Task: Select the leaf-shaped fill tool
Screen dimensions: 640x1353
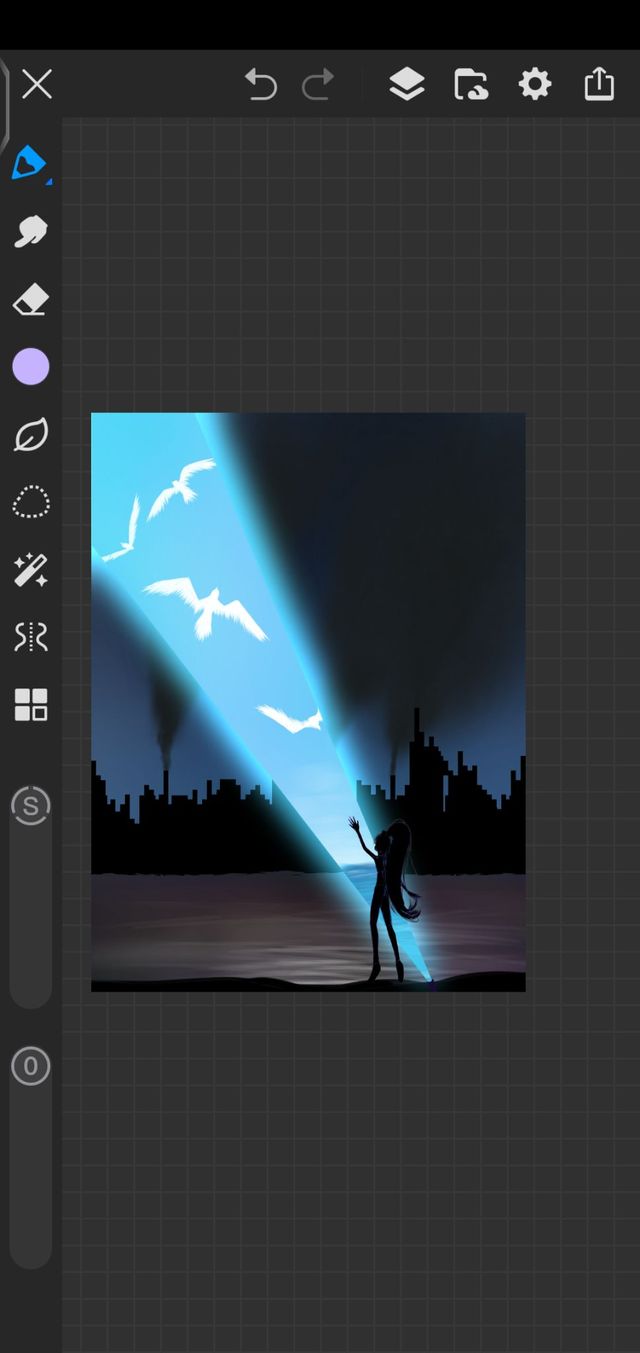Action: click(30, 435)
